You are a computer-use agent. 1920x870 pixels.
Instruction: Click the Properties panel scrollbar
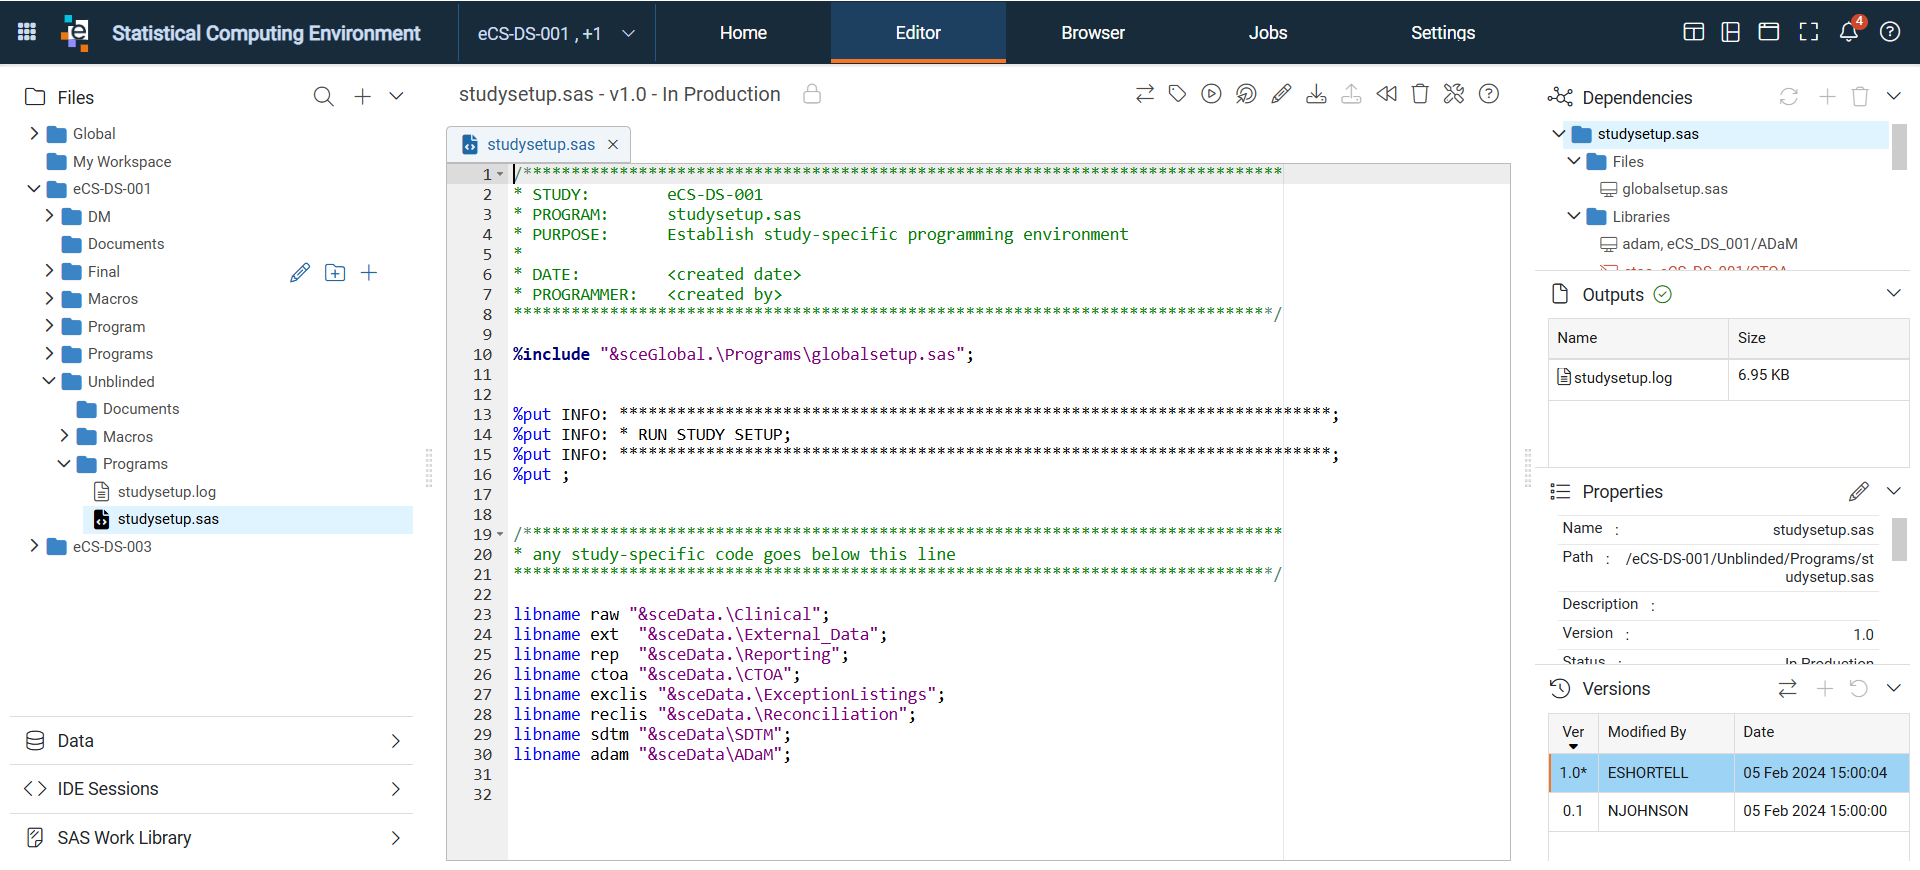1899,540
